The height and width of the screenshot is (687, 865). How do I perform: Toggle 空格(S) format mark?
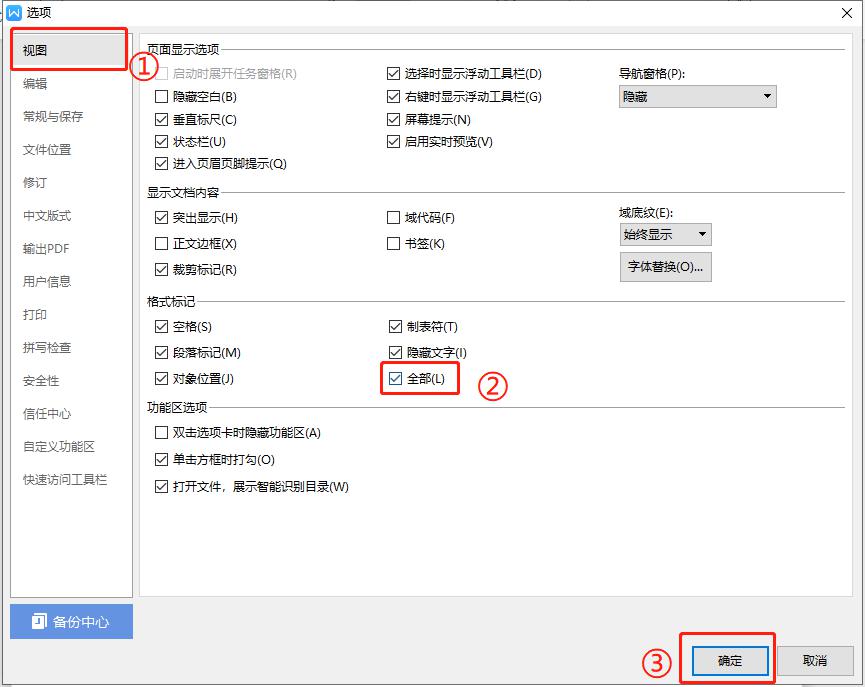click(161, 327)
